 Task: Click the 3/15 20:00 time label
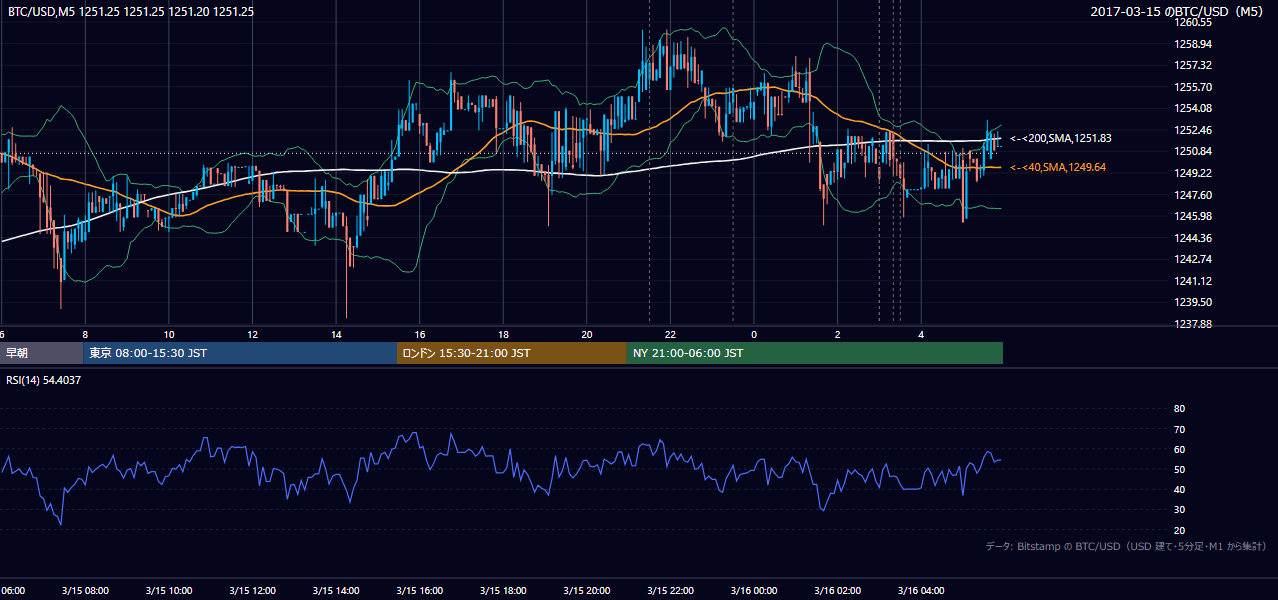pyautogui.click(x=586, y=591)
